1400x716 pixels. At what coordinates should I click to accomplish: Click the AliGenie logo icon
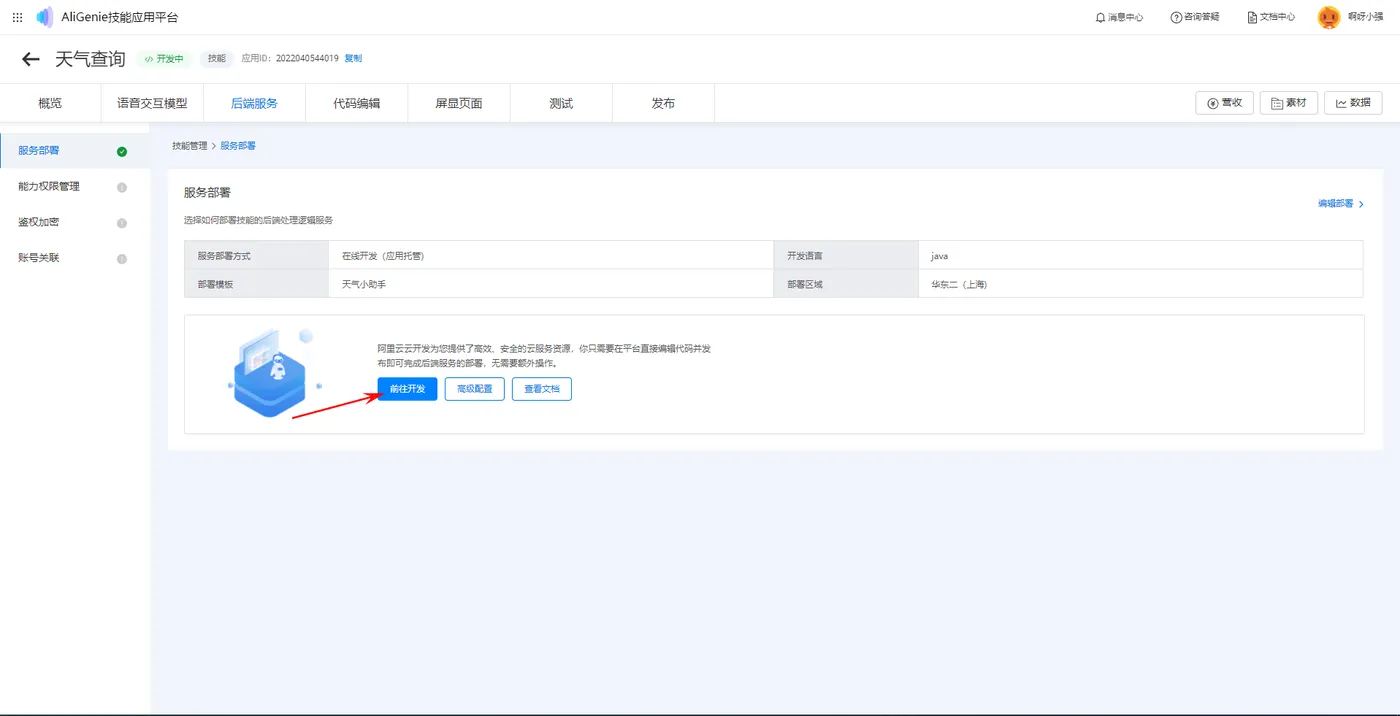45,18
